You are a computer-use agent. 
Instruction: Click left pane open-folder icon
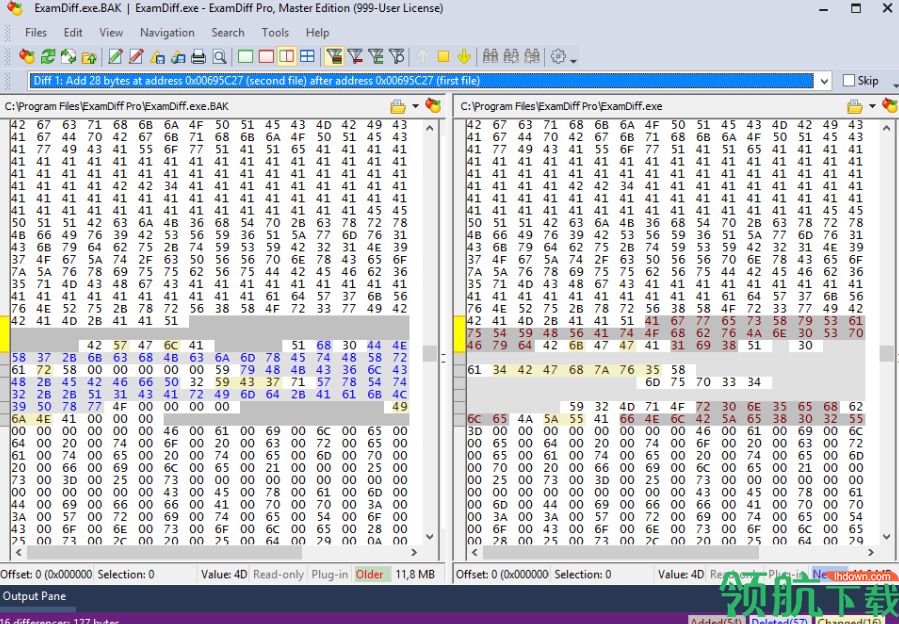398,106
